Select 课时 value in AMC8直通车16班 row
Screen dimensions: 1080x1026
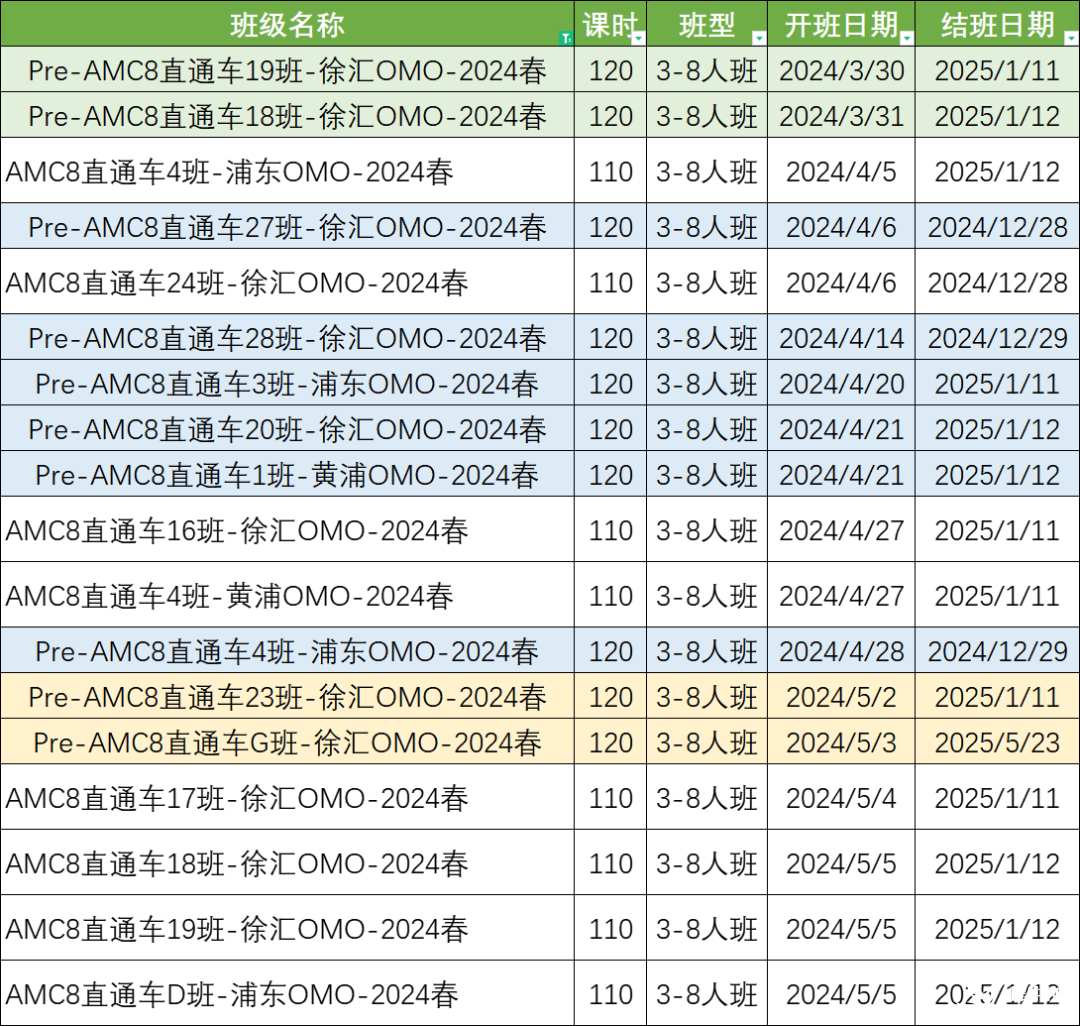coord(610,530)
